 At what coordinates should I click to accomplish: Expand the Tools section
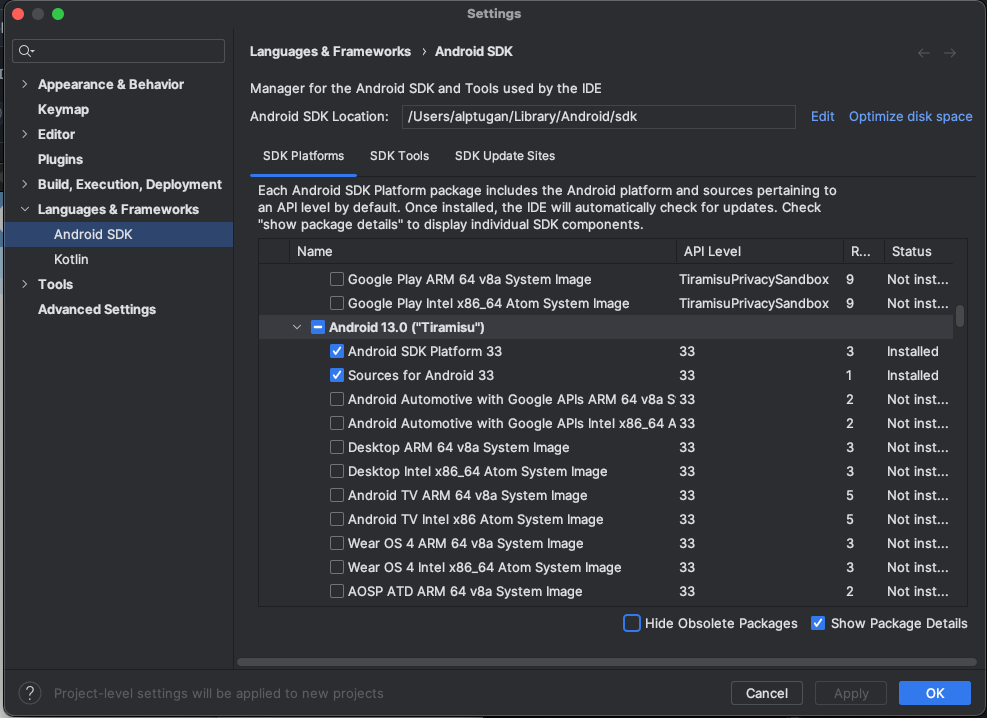(x=25, y=284)
